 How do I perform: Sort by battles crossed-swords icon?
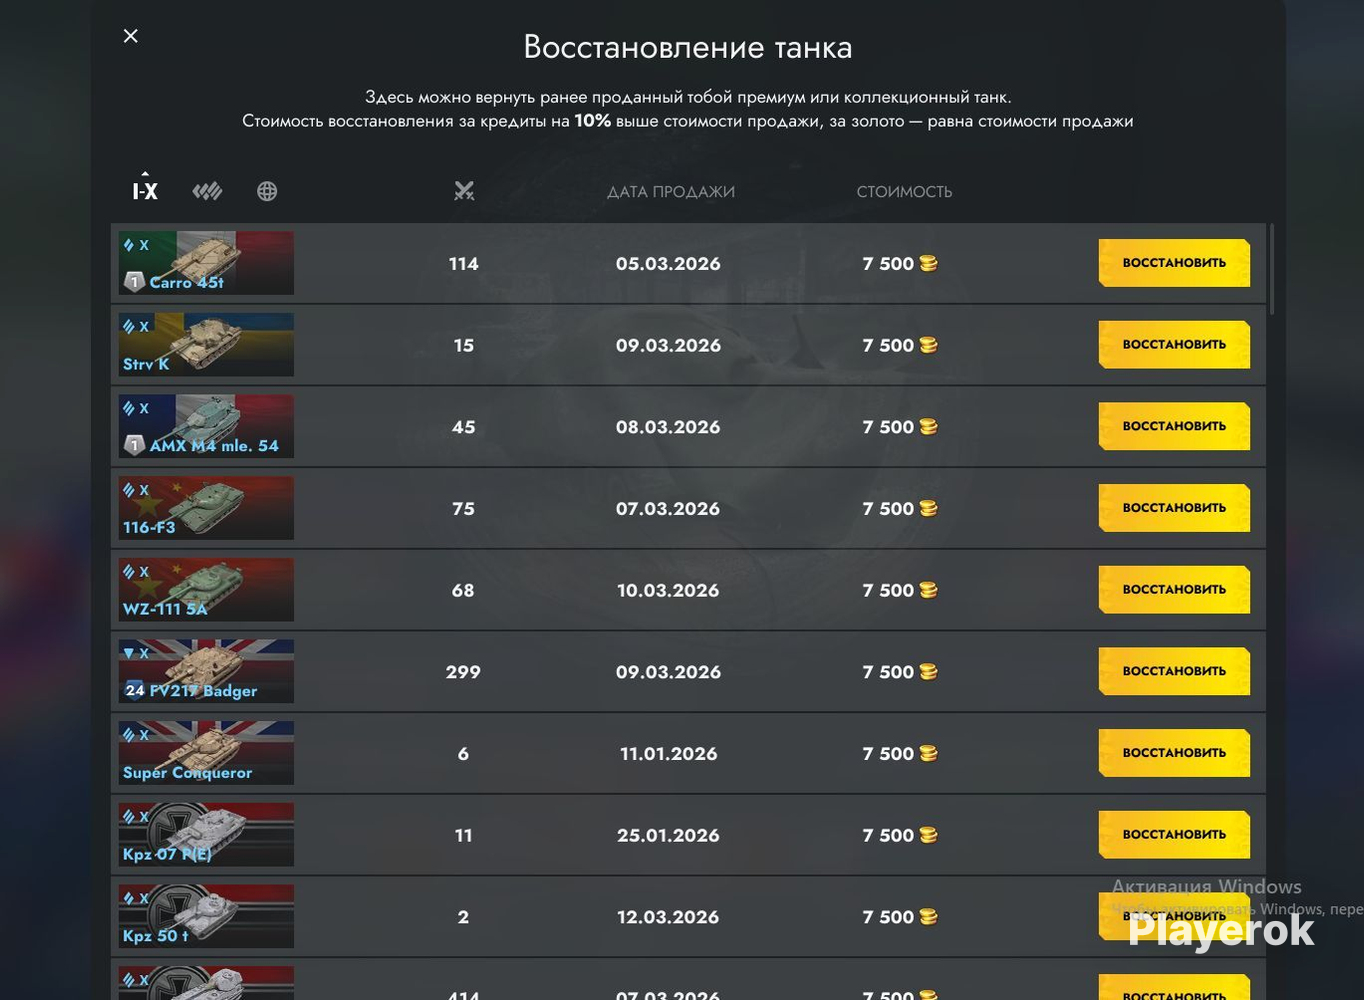click(464, 191)
